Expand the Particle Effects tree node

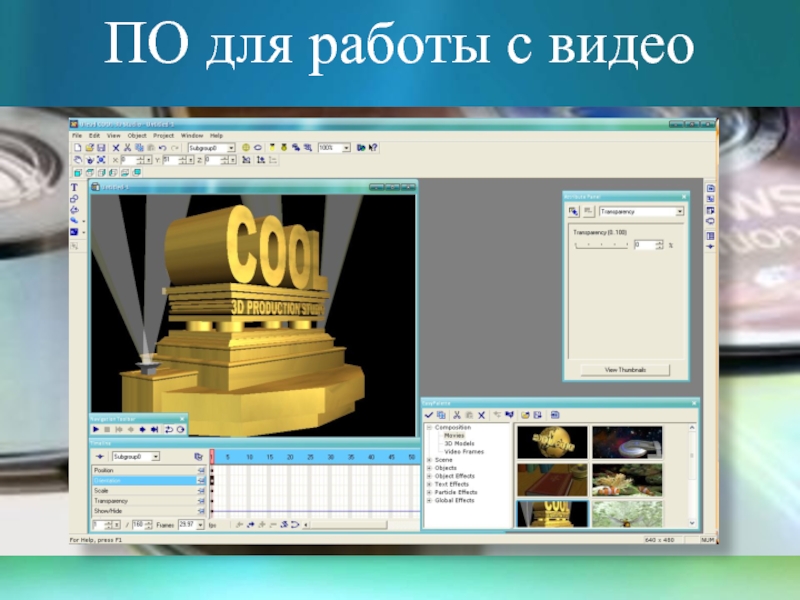[429, 492]
